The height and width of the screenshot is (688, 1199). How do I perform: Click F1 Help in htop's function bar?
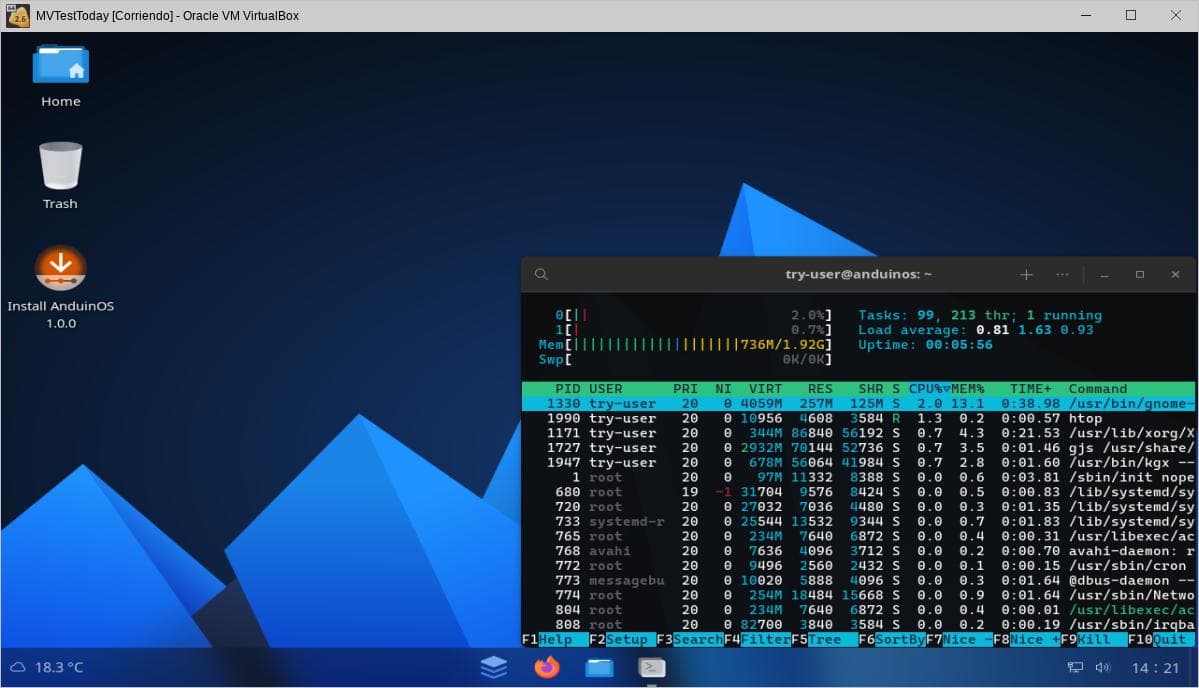tap(555, 639)
